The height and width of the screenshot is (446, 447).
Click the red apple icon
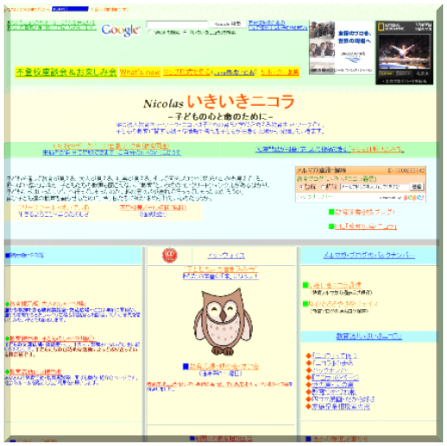[169, 255]
